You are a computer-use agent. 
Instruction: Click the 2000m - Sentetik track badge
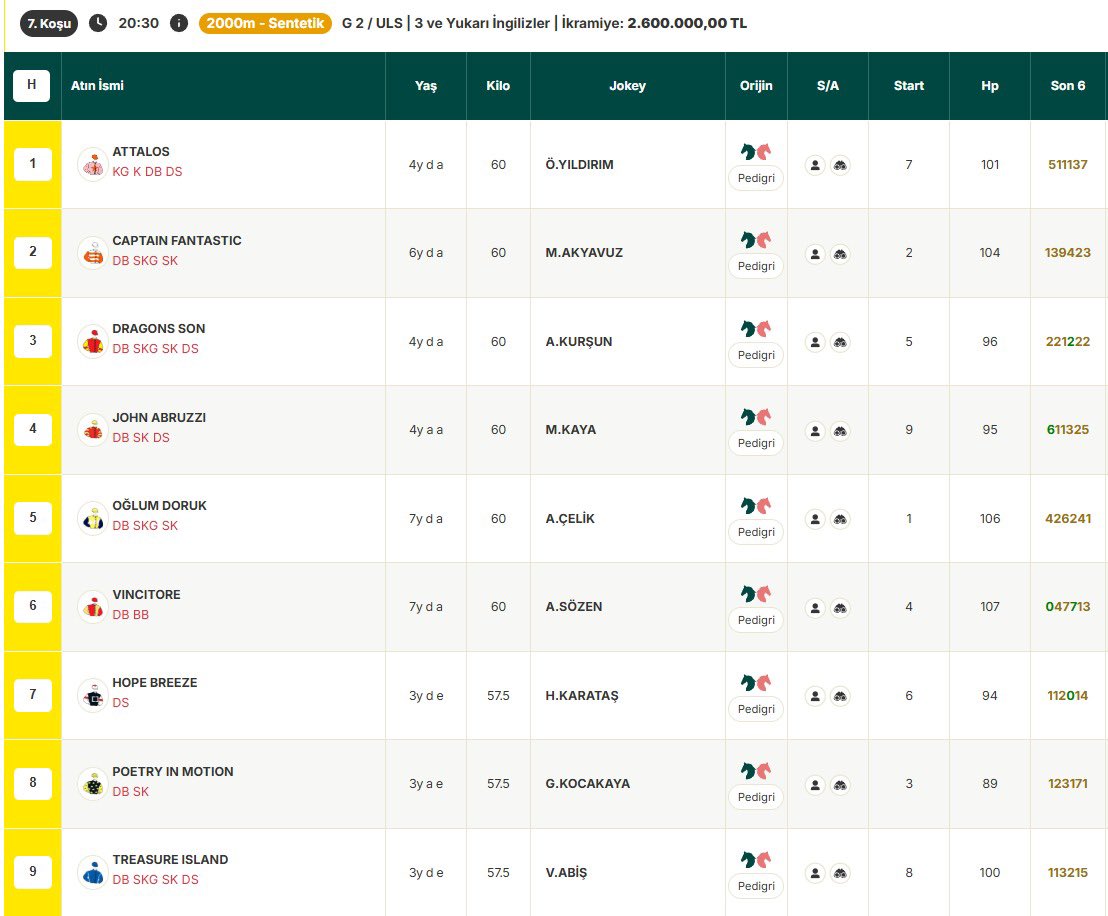click(x=265, y=23)
